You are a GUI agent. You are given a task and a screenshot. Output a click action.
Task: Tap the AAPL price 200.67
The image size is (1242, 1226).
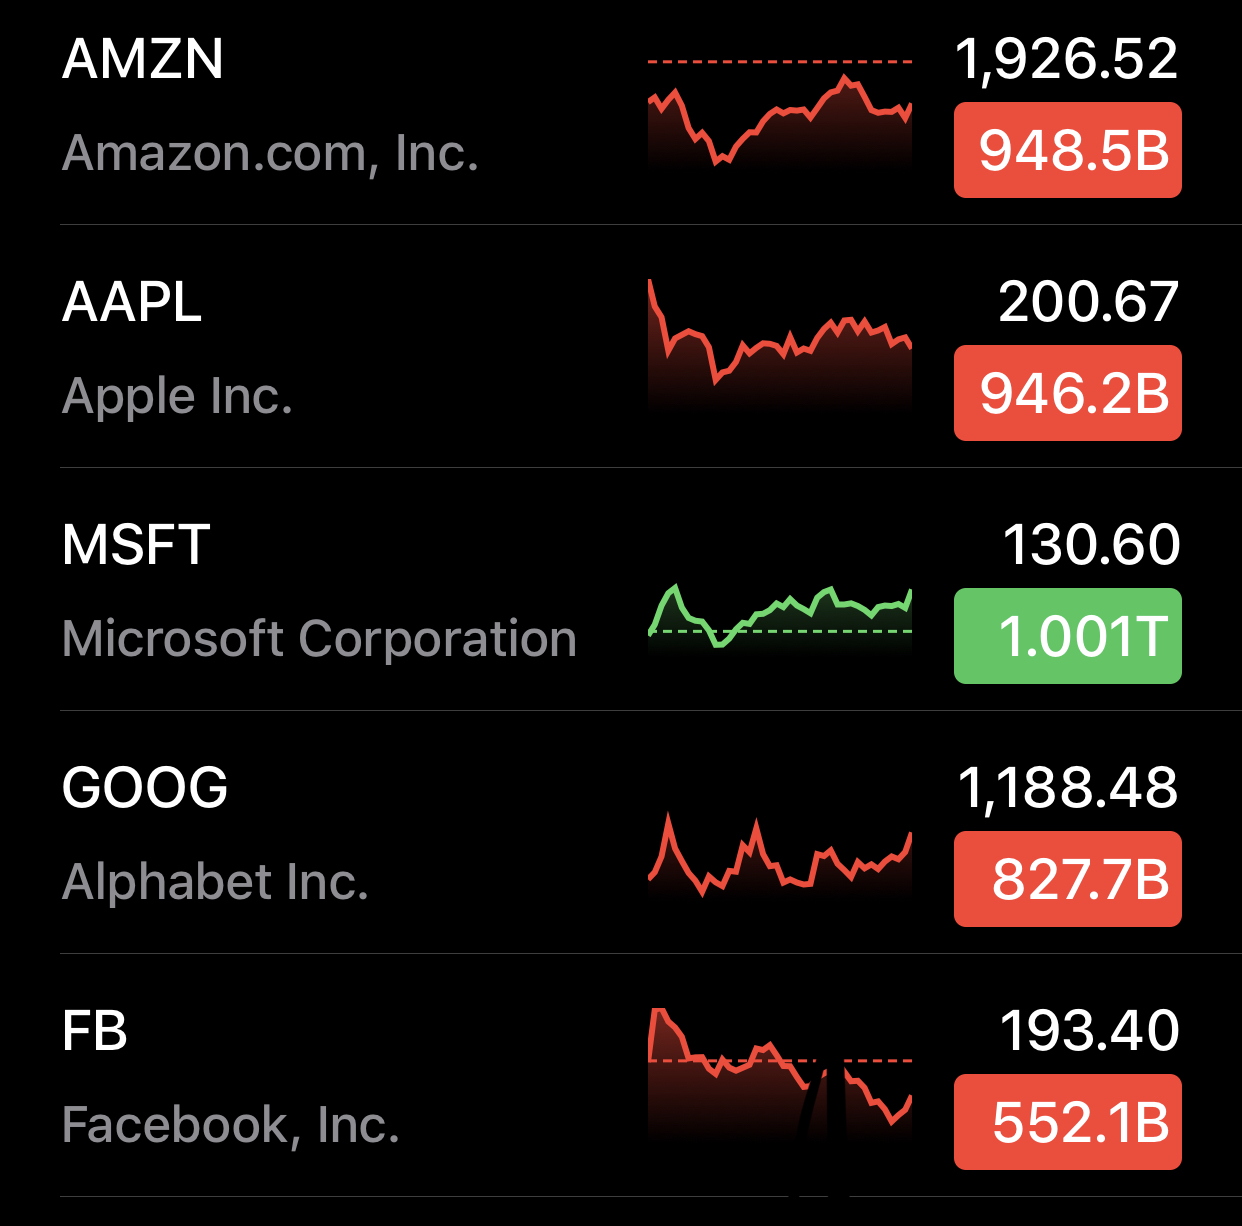[x=1088, y=302]
